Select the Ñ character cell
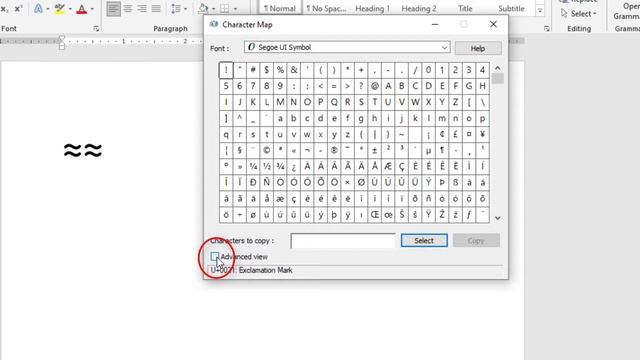 pyautogui.click(x=267, y=183)
